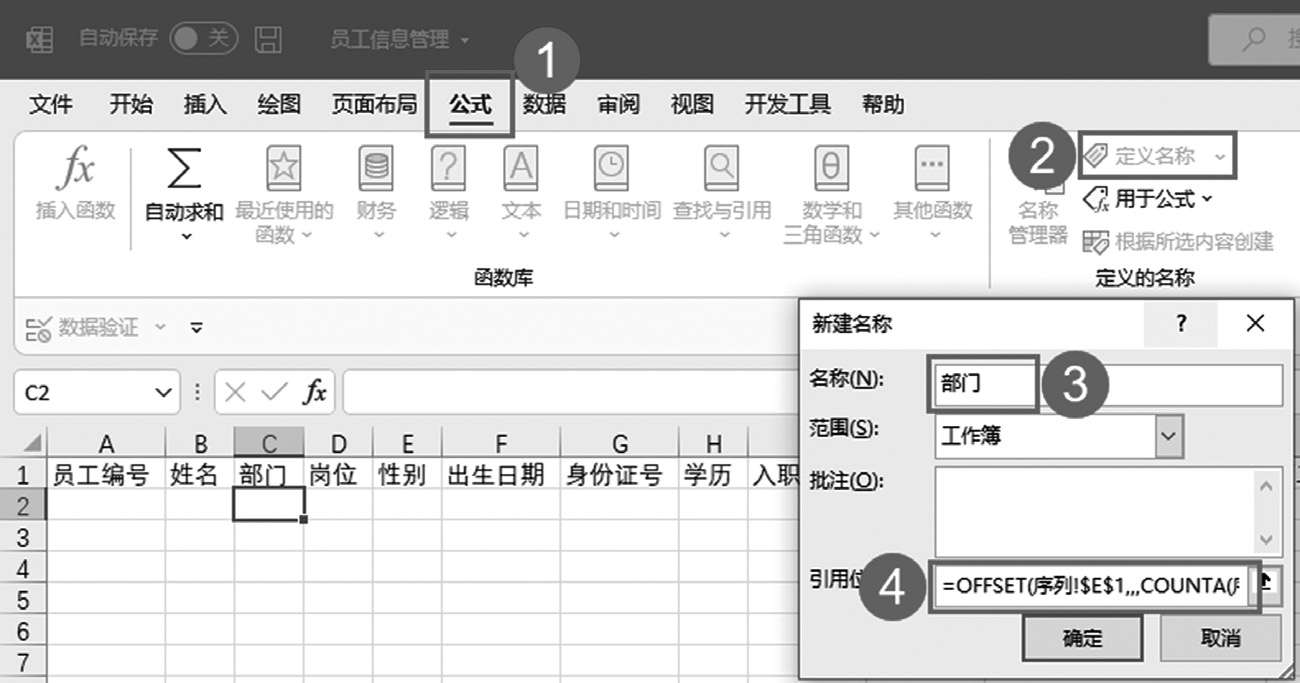This screenshot has height=683, width=1300.
Task: Switch to the 数据 tab
Action: (x=545, y=104)
